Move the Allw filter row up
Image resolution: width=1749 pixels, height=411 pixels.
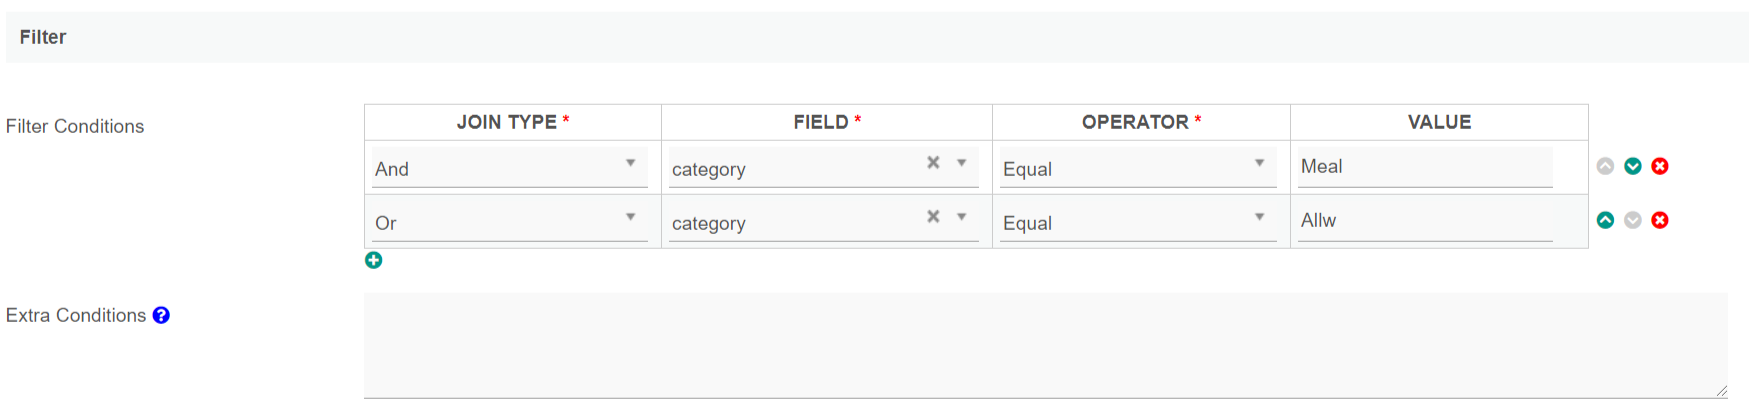[1605, 220]
